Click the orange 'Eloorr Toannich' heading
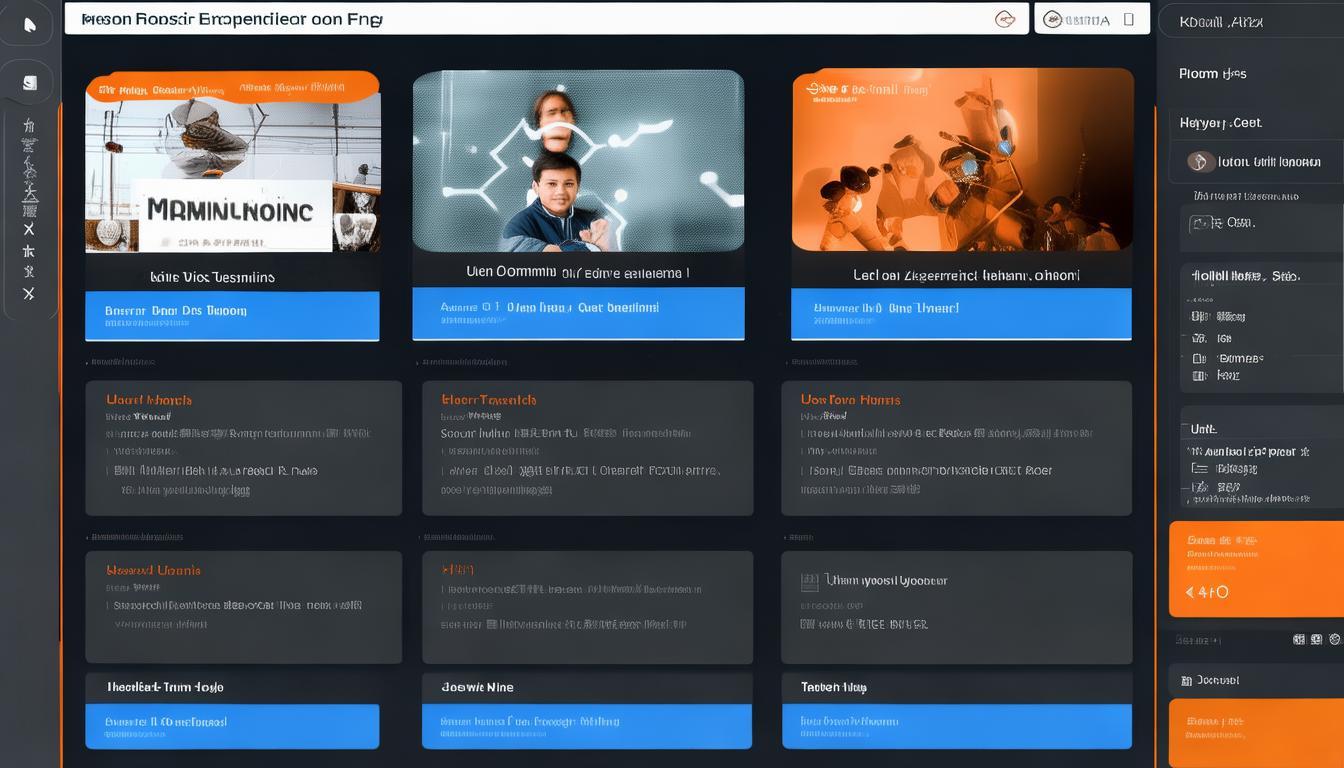The height and width of the screenshot is (768, 1344). [x=488, y=400]
